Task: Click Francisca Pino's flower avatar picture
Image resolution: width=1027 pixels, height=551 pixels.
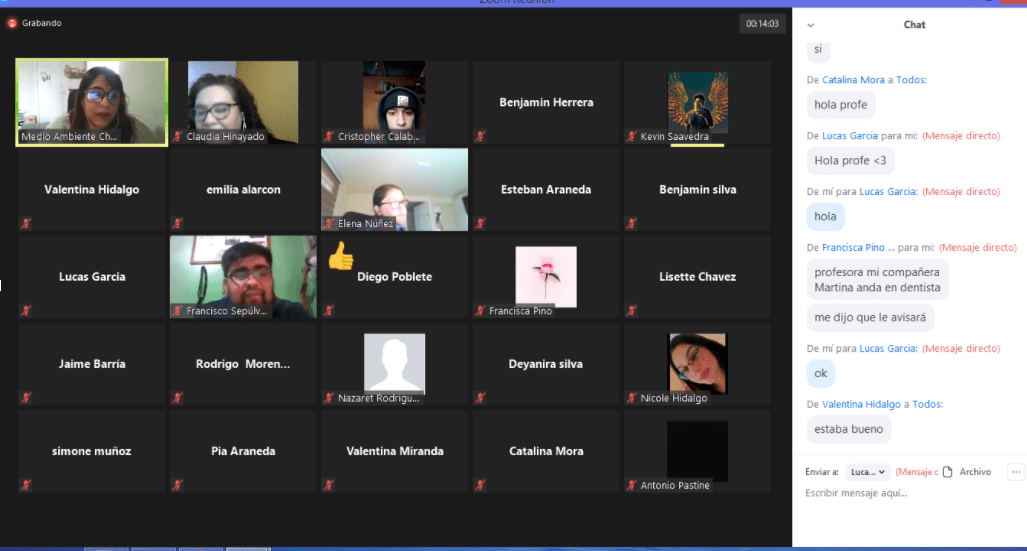Action: click(546, 276)
